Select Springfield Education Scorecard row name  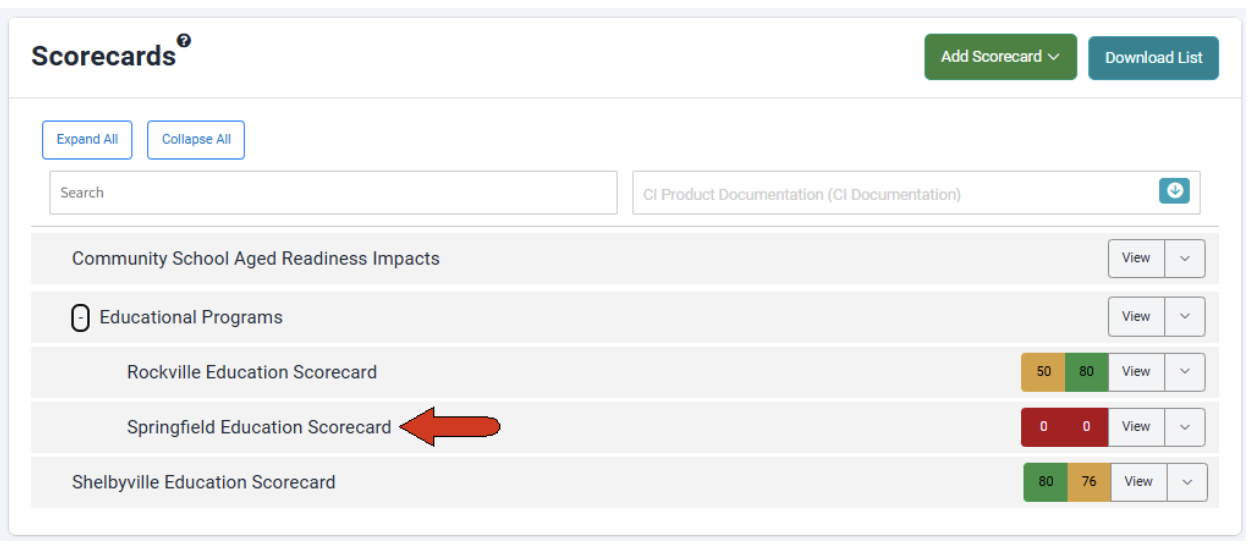(259, 428)
